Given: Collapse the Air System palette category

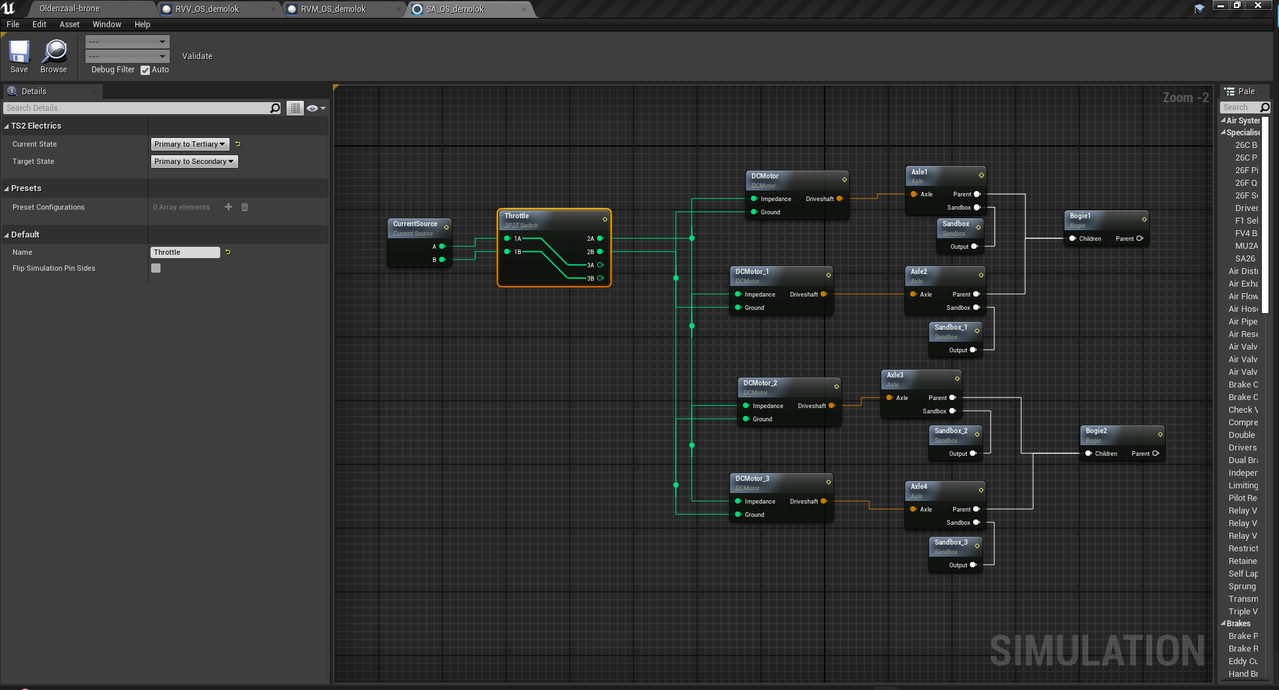Looking at the screenshot, I should pos(1222,120).
